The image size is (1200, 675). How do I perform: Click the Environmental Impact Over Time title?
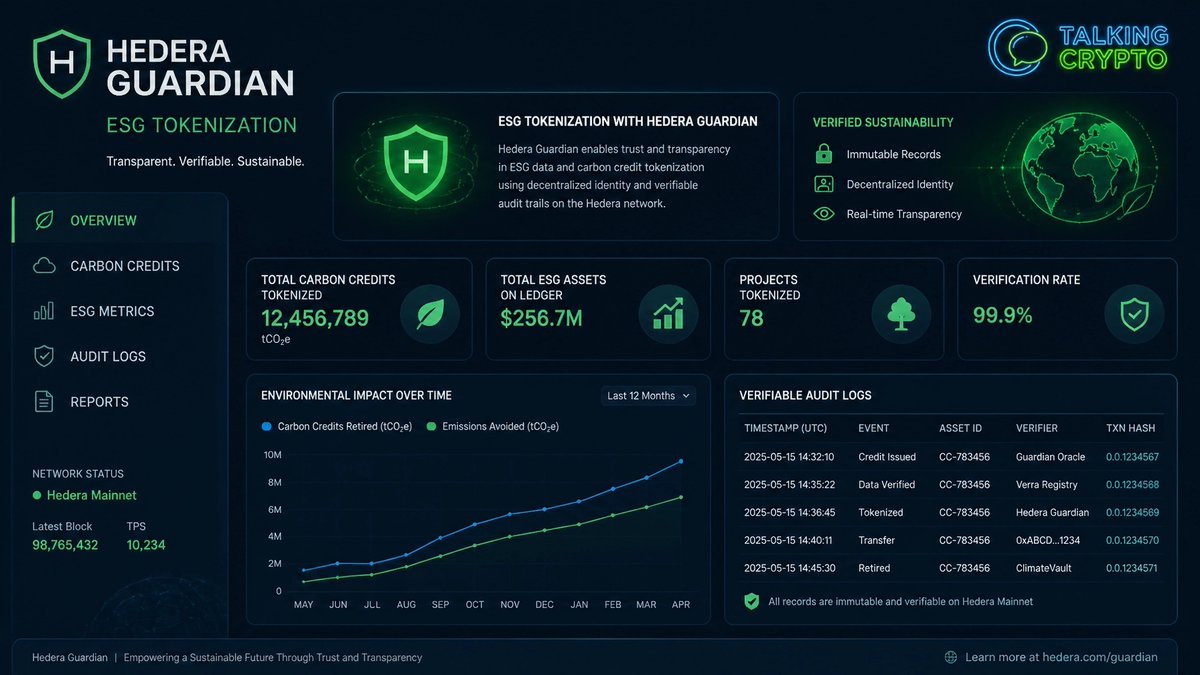[358, 396]
